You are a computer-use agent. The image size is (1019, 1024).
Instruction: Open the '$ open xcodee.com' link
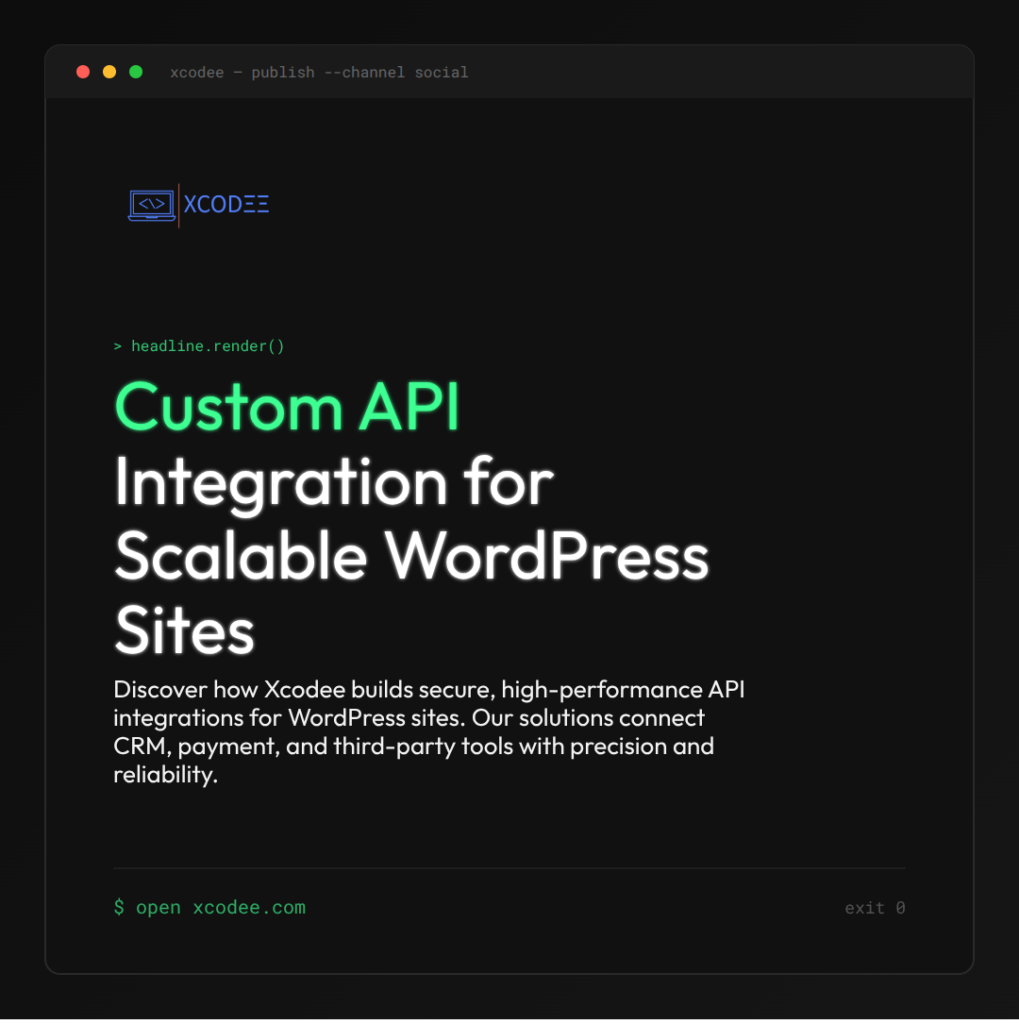(210, 907)
